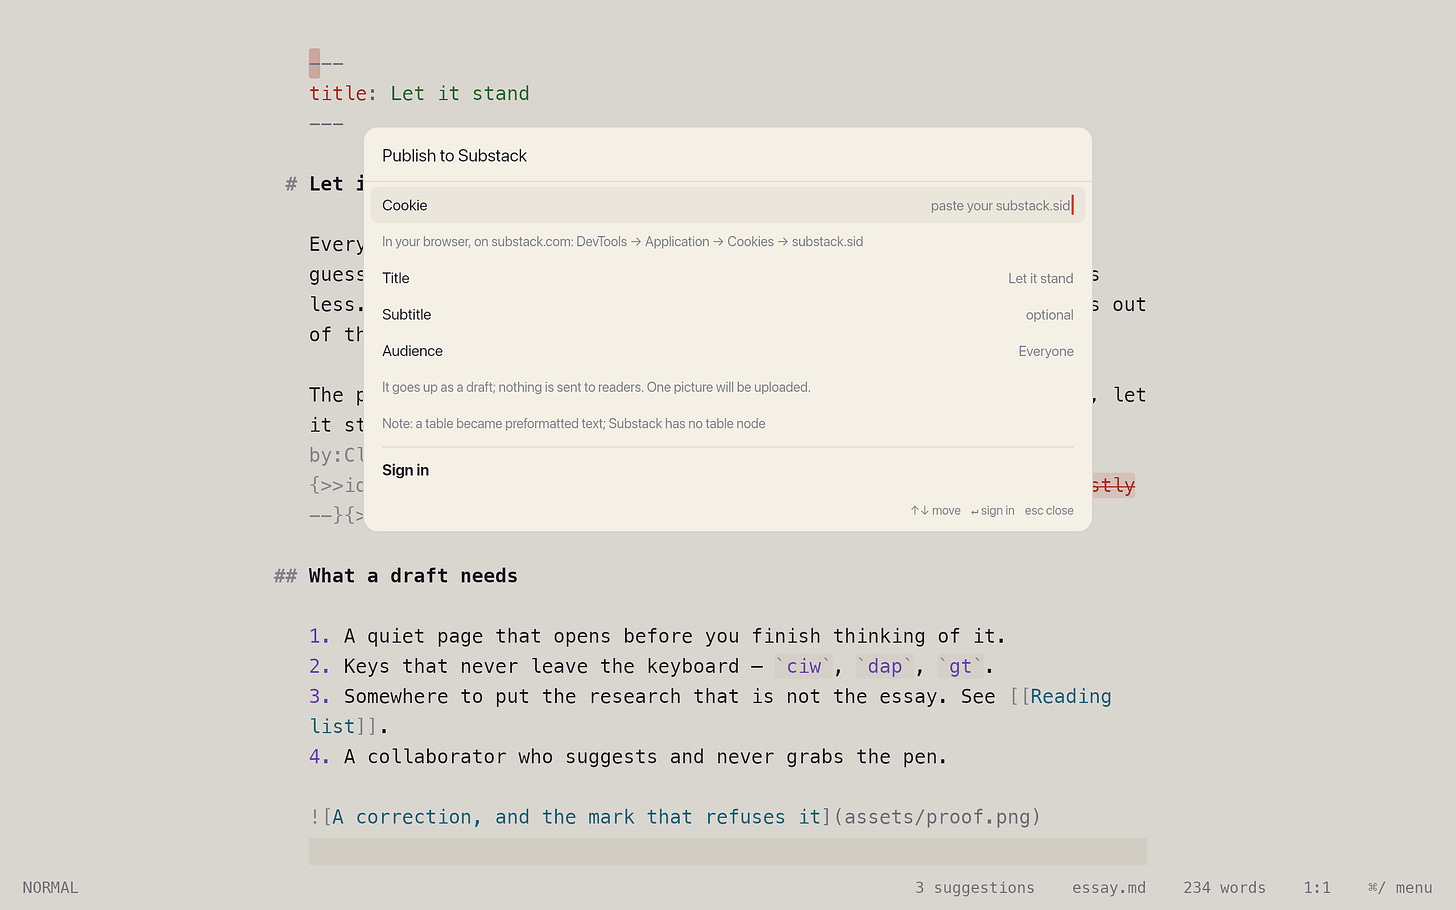This screenshot has height=910, width=1456.
Task: Click the esc close hint
Action: coord(1049,510)
